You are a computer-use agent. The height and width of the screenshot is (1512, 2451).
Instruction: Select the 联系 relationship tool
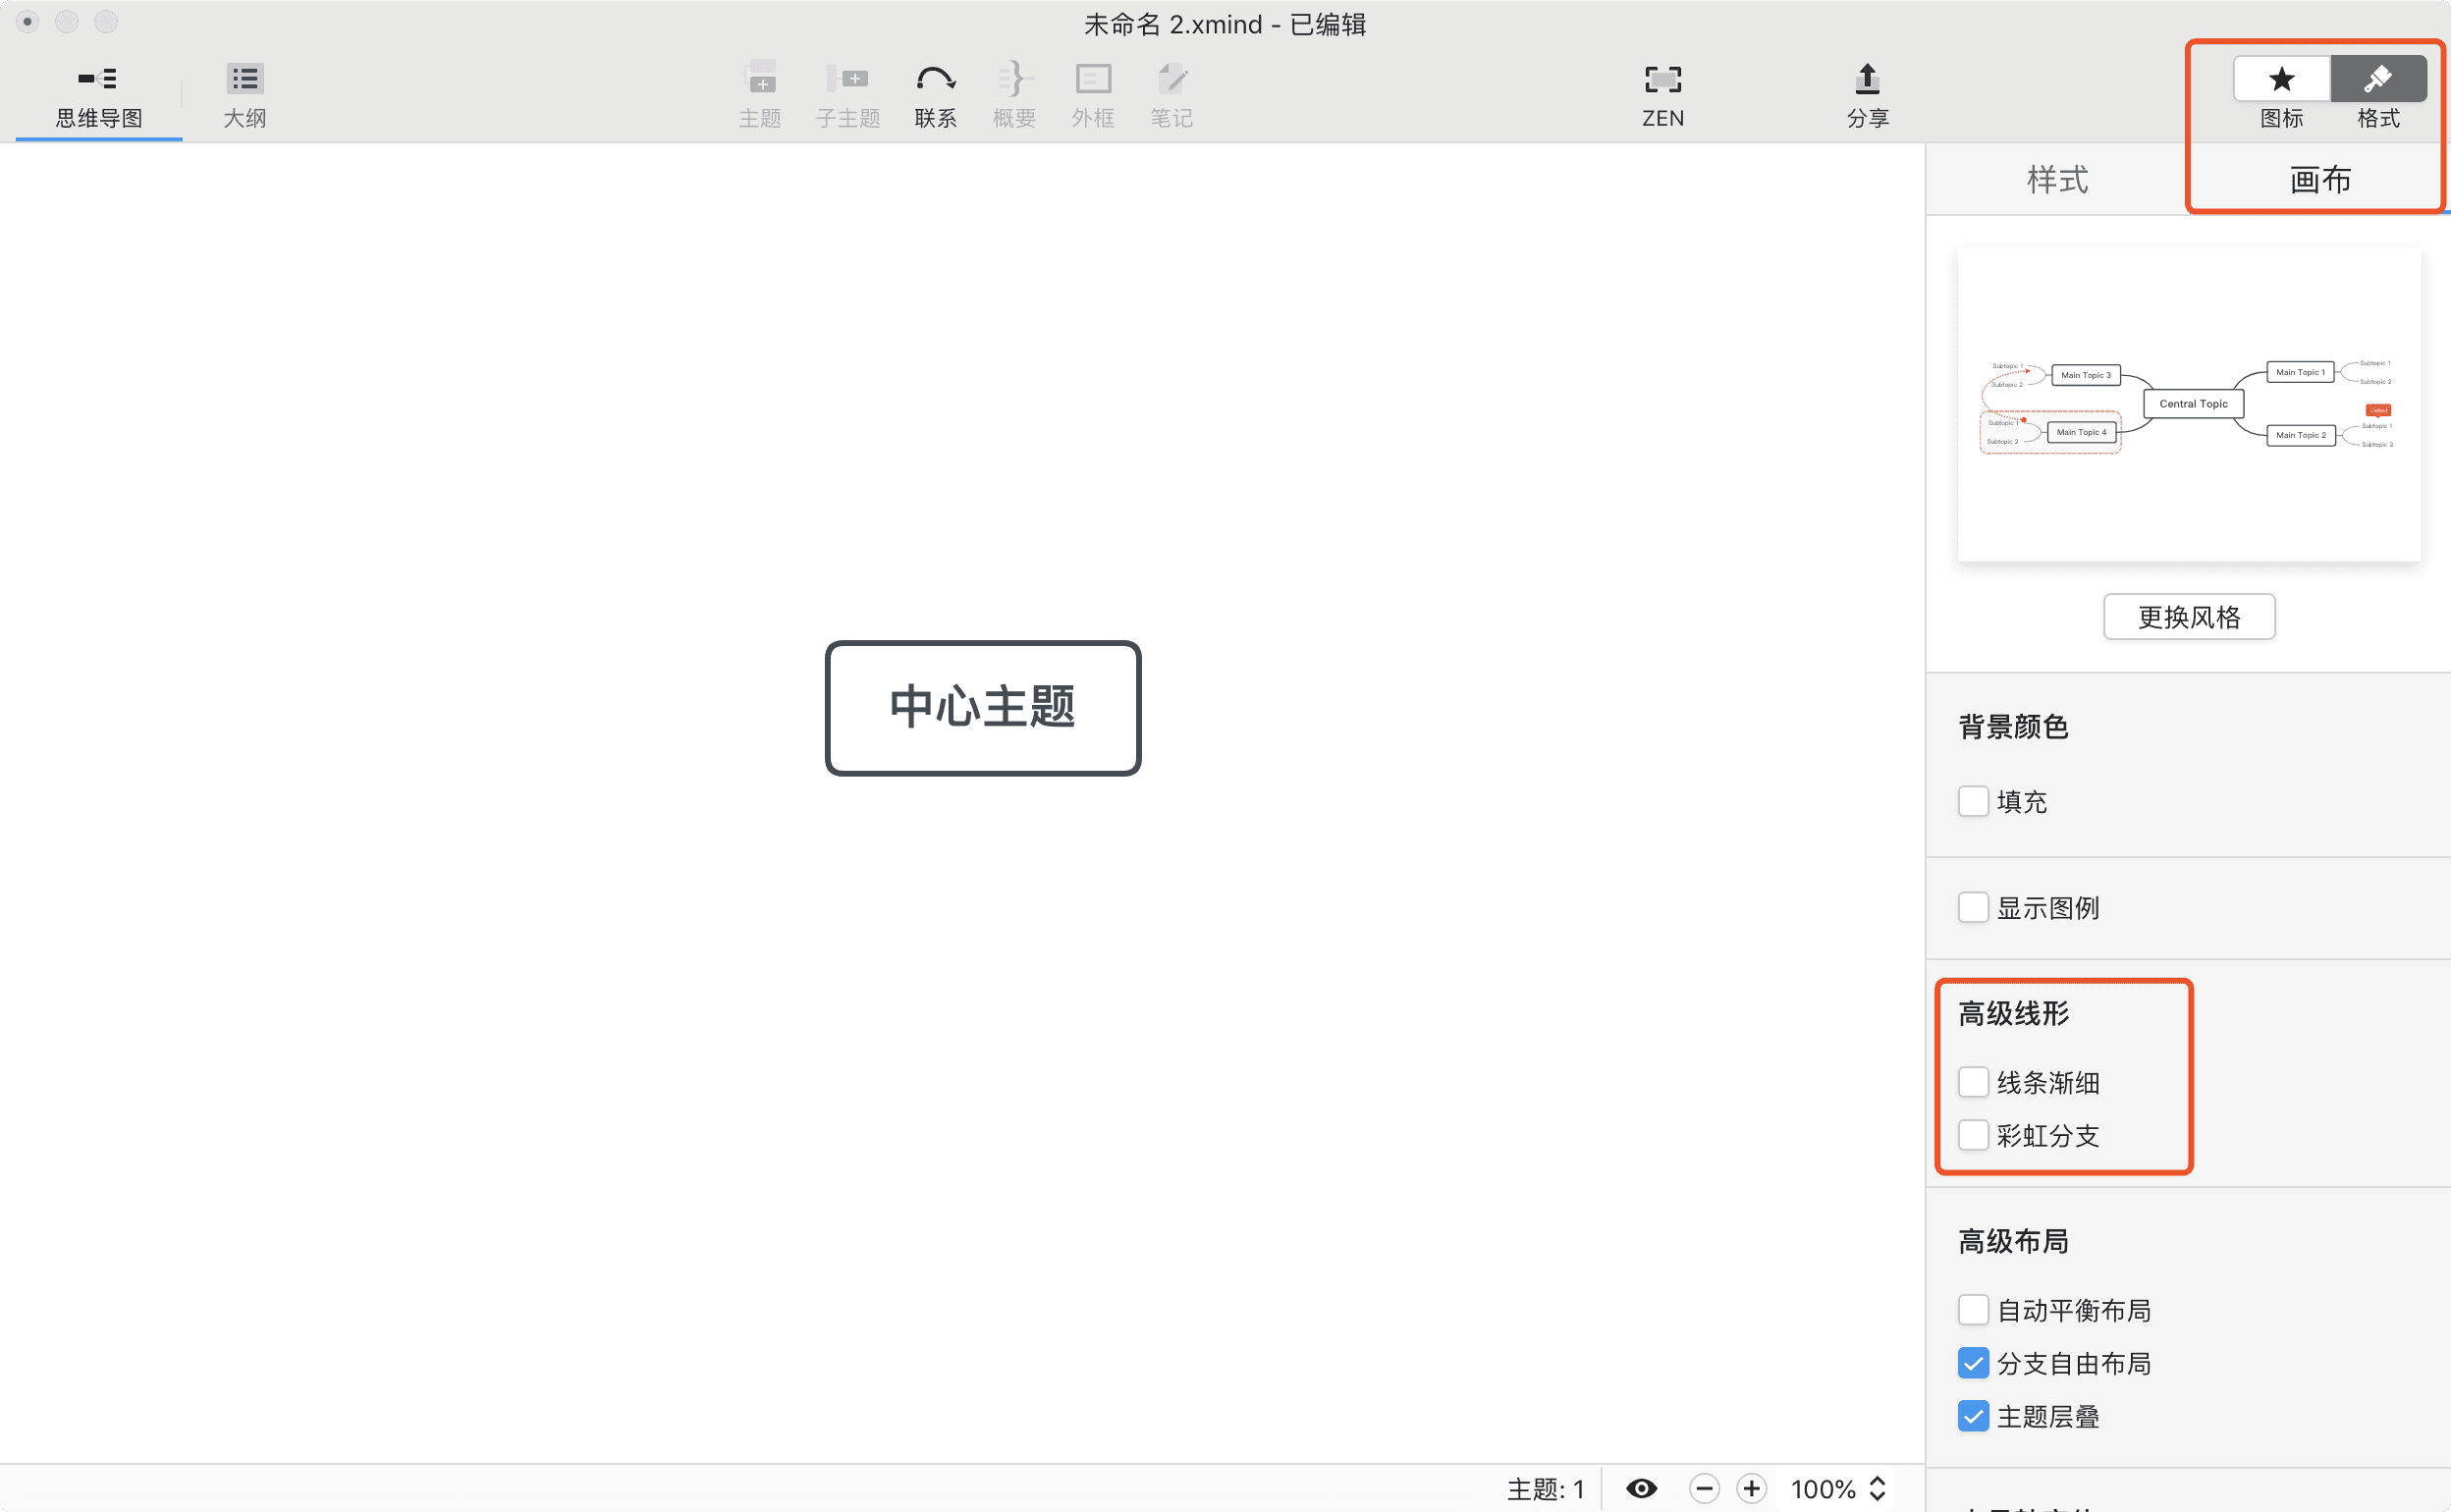tap(934, 95)
